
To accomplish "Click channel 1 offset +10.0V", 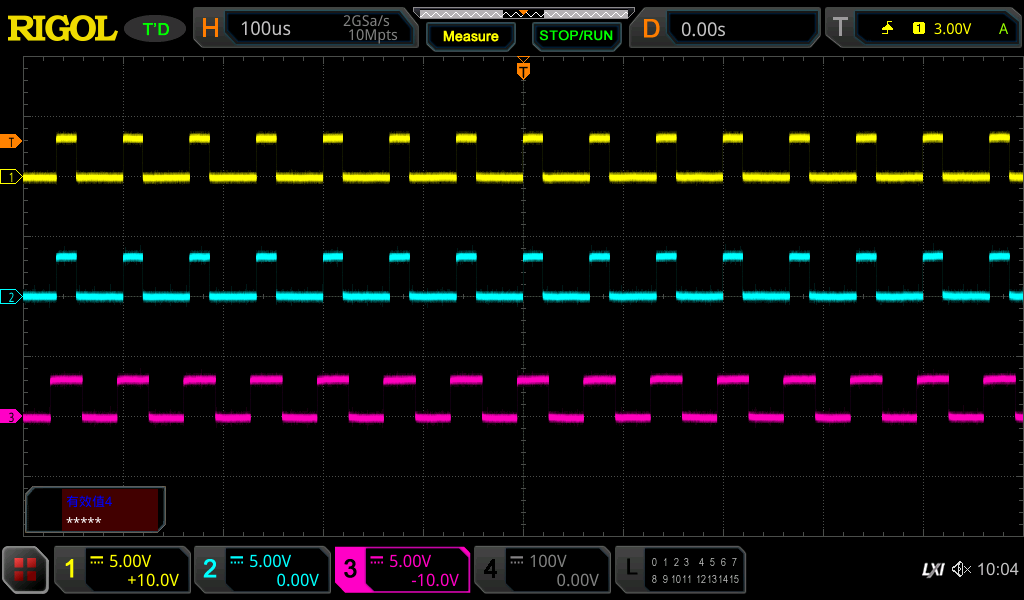I will point(153,580).
